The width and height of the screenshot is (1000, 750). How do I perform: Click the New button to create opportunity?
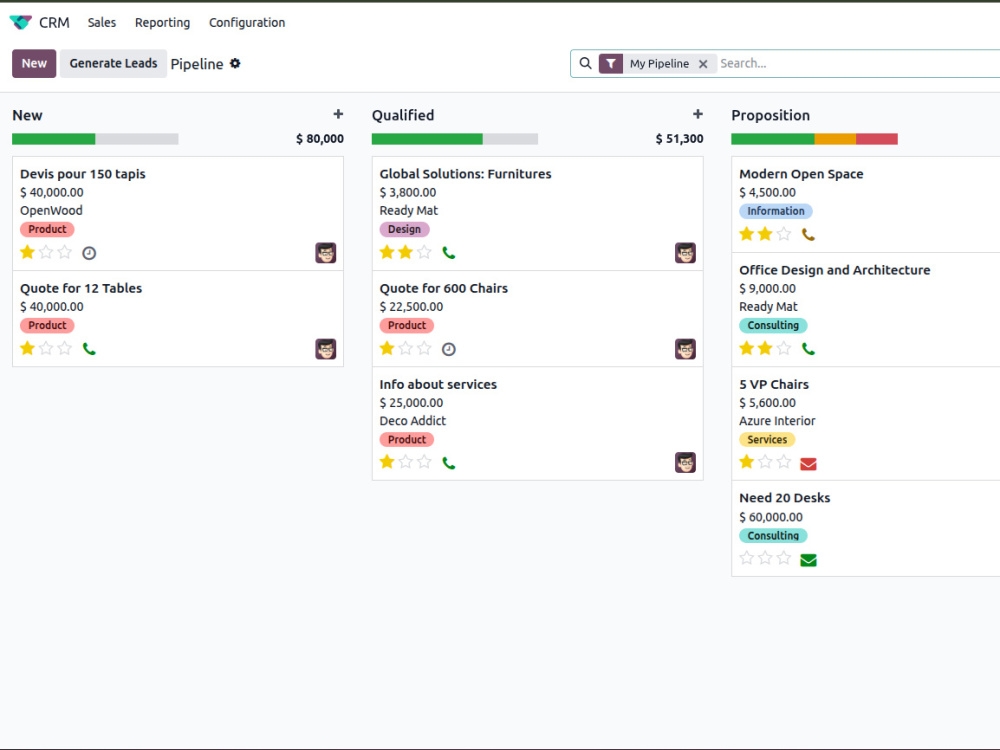point(34,63)
